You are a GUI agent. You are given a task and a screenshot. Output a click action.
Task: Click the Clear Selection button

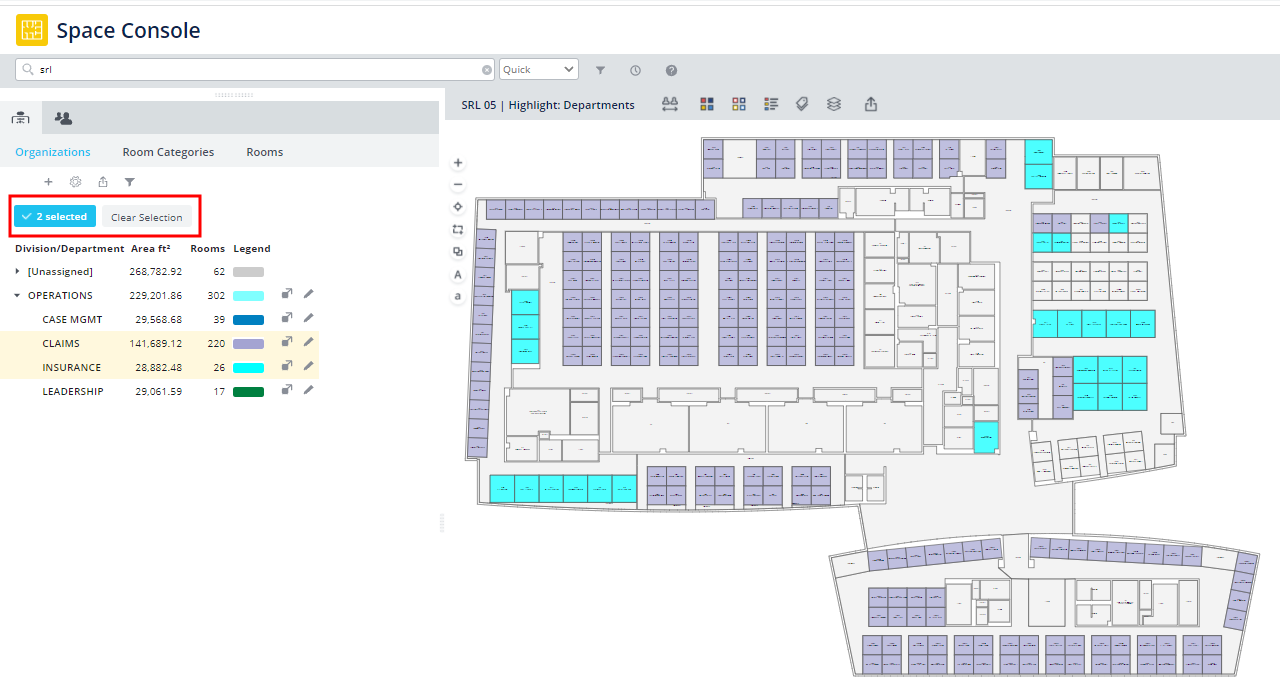147,217
